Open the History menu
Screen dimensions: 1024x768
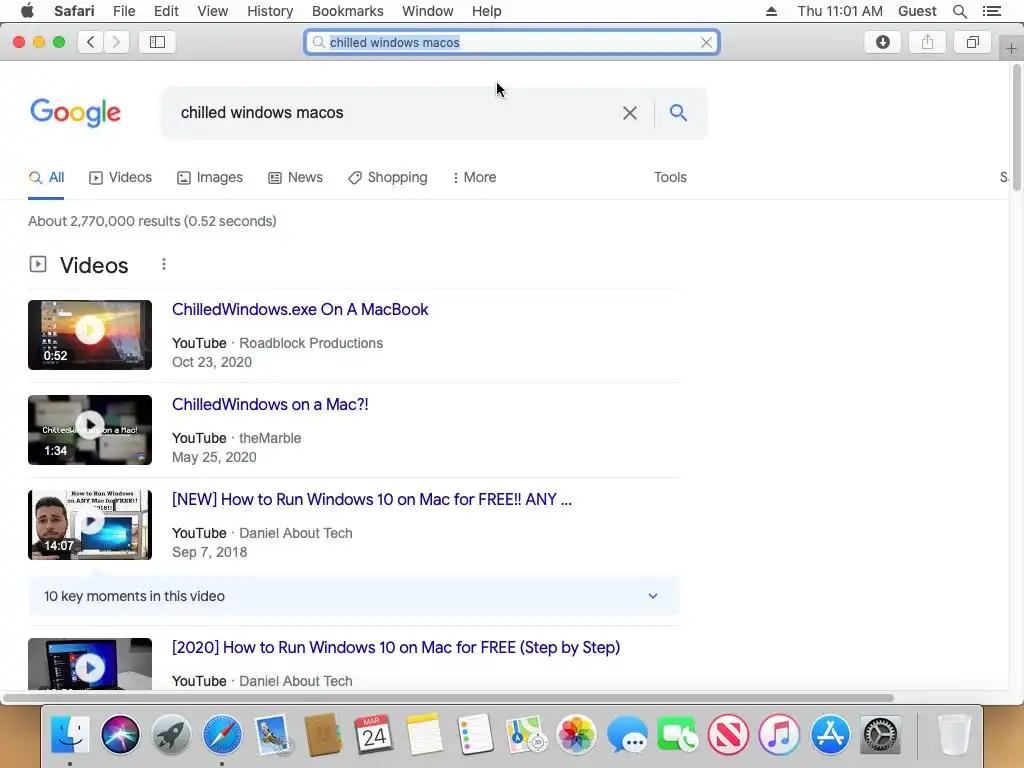[270, 11]
